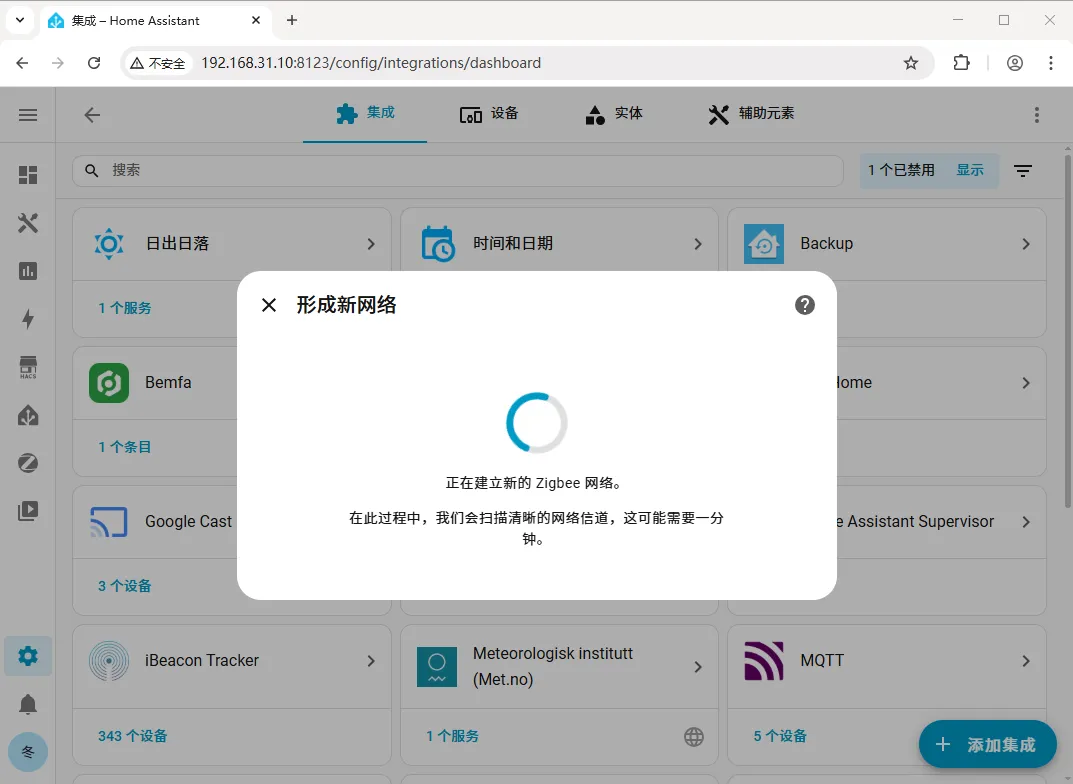
Task: Switch to the 集成 tab
Action: 365,113
